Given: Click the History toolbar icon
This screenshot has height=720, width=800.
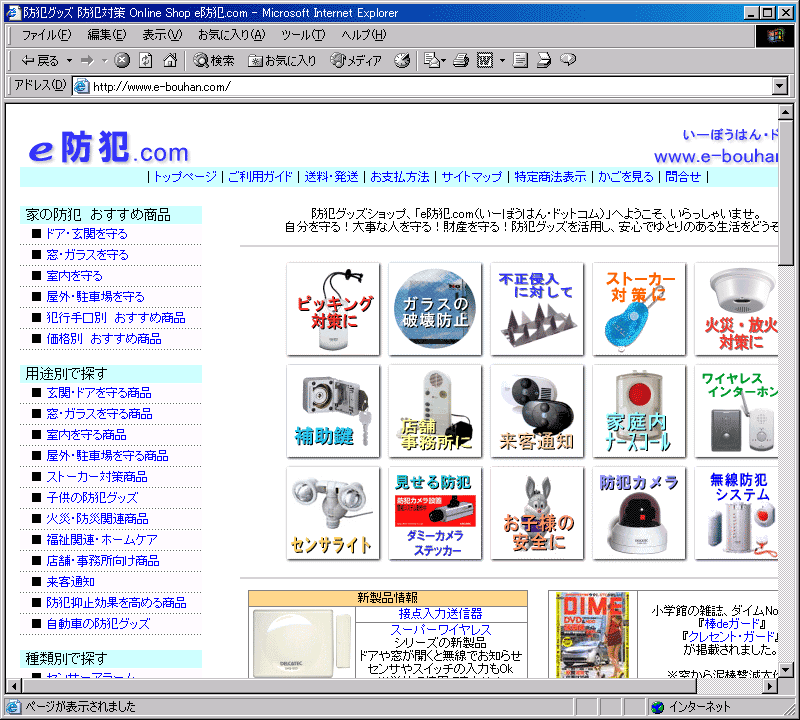Looking at the screenshot, I should pos(402,61).
